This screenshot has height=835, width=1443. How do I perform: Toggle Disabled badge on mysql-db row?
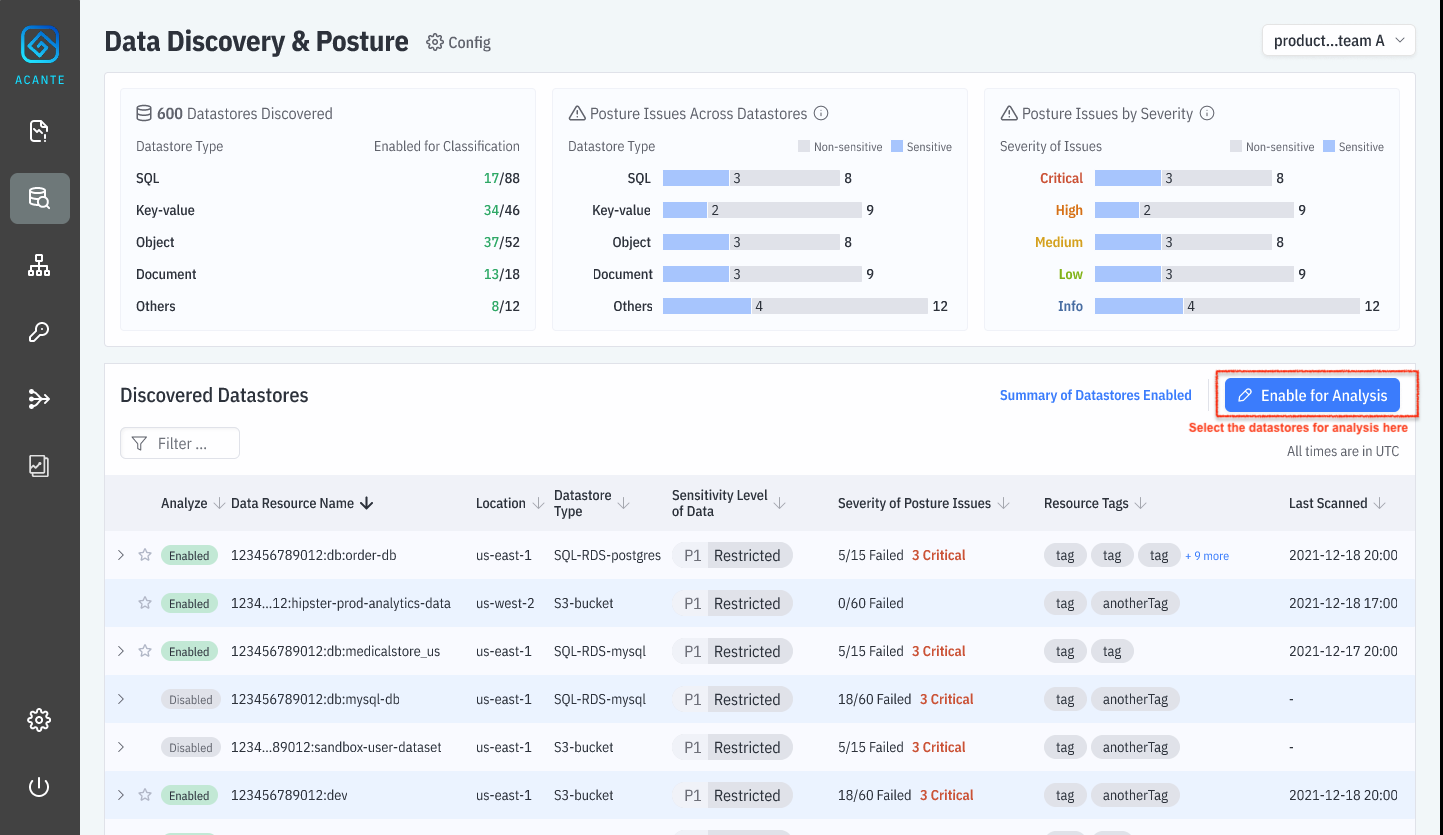[x=190, y=699]
